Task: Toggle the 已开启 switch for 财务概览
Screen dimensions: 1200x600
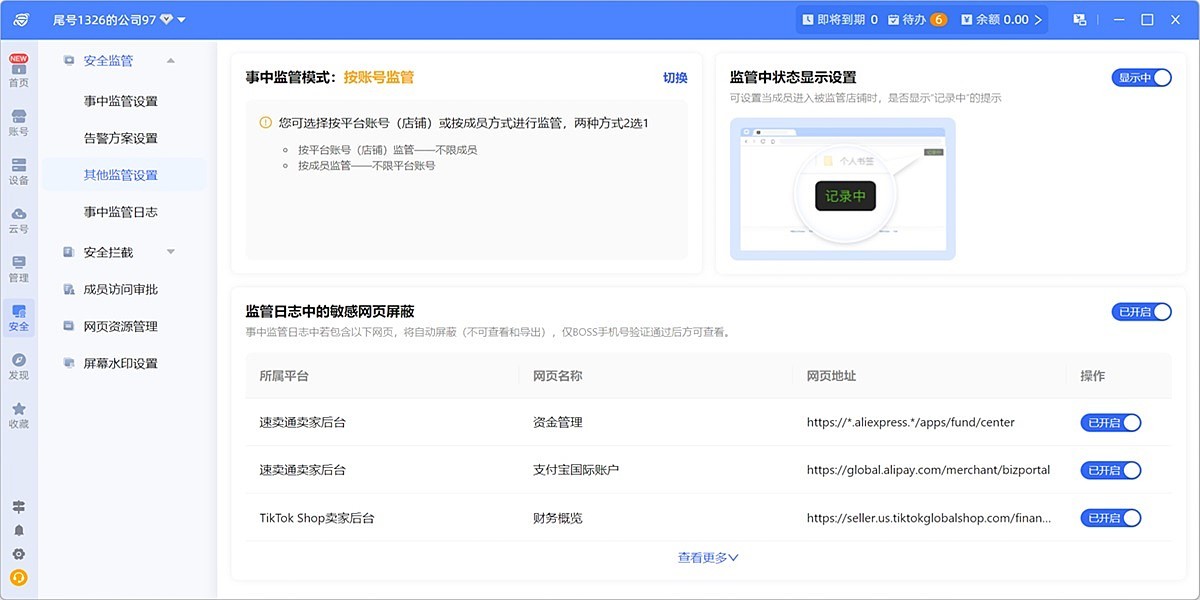Action: tap(1111, 518)
